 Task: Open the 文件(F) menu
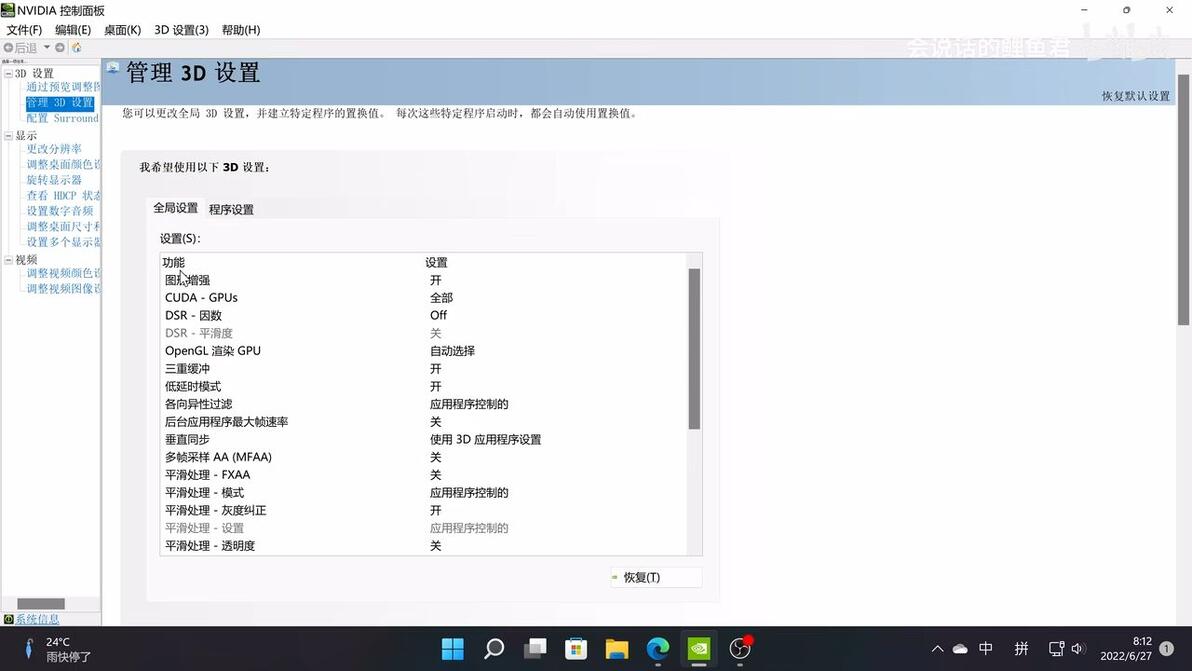coord(24,30)
